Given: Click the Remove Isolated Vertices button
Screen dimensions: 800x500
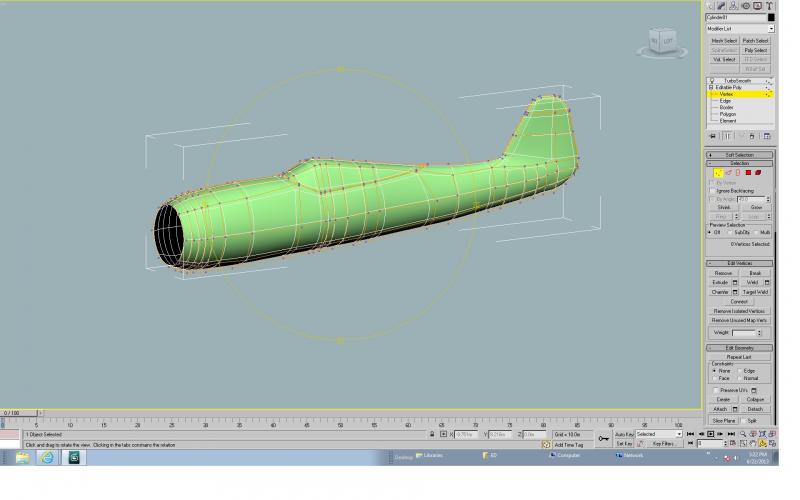Looking at the screenshot, I should tap(739, 311).
